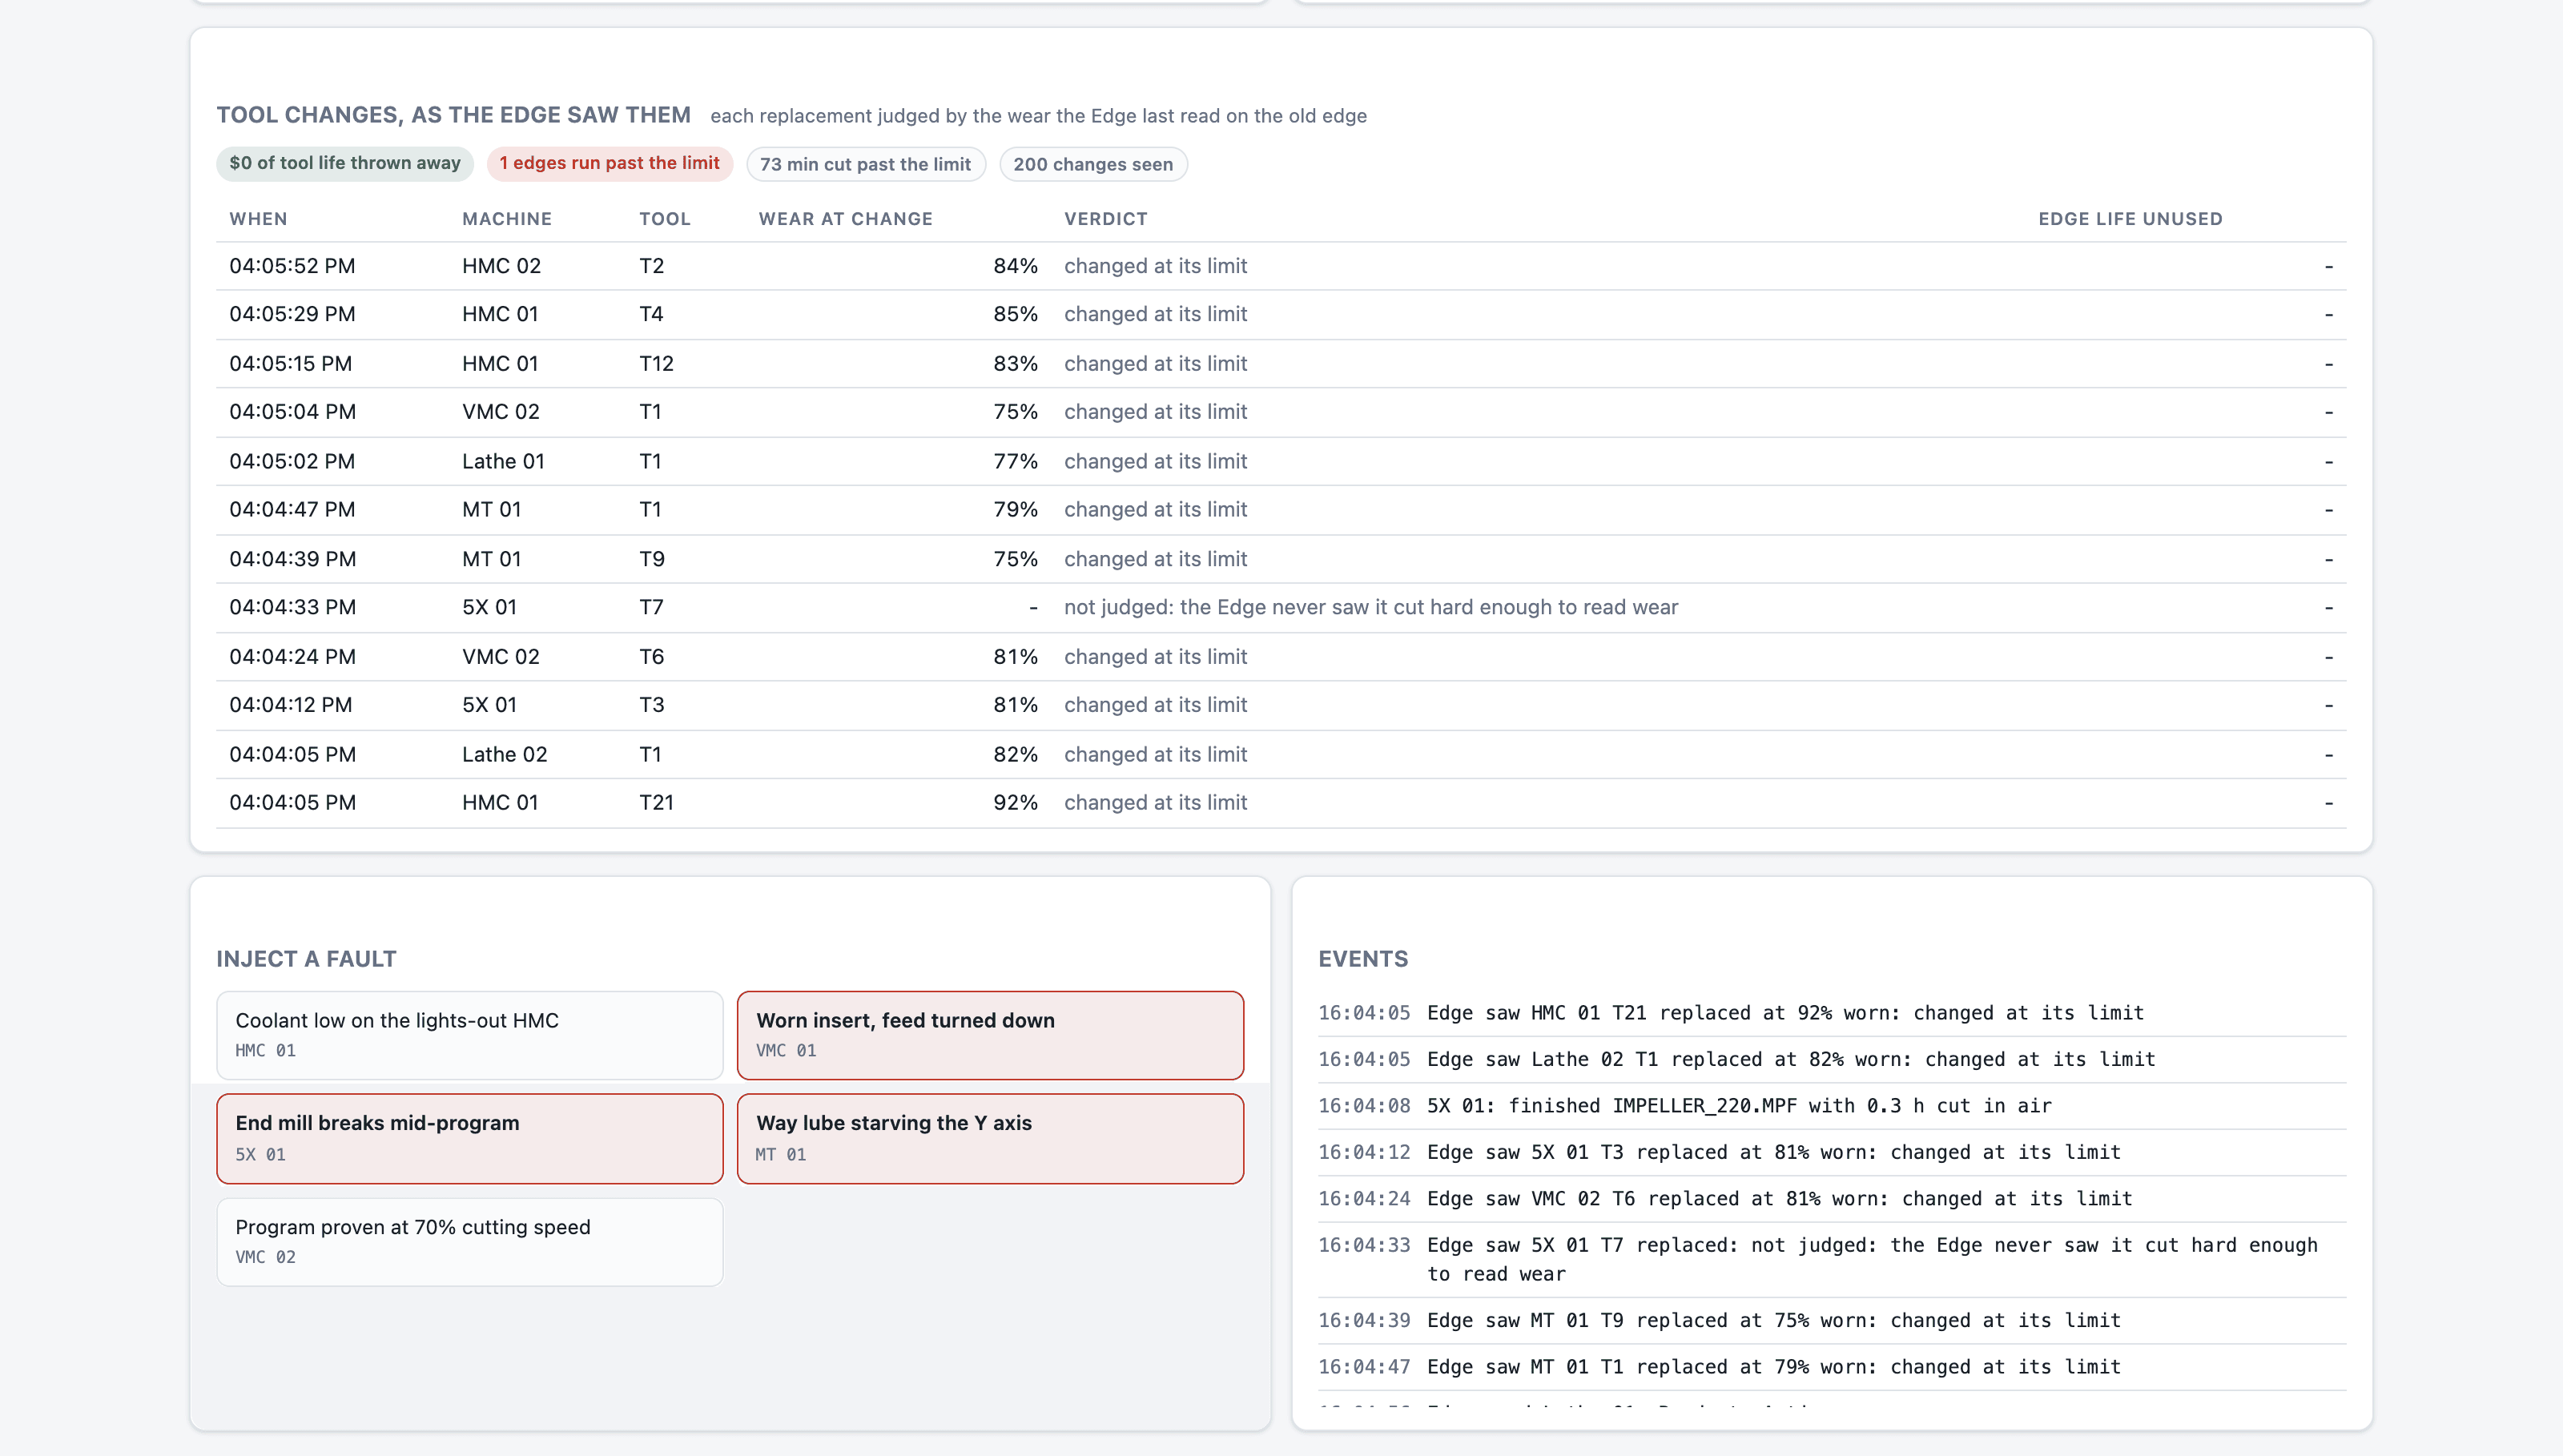Click the 92% wear value for T21

pos(1015,803)
